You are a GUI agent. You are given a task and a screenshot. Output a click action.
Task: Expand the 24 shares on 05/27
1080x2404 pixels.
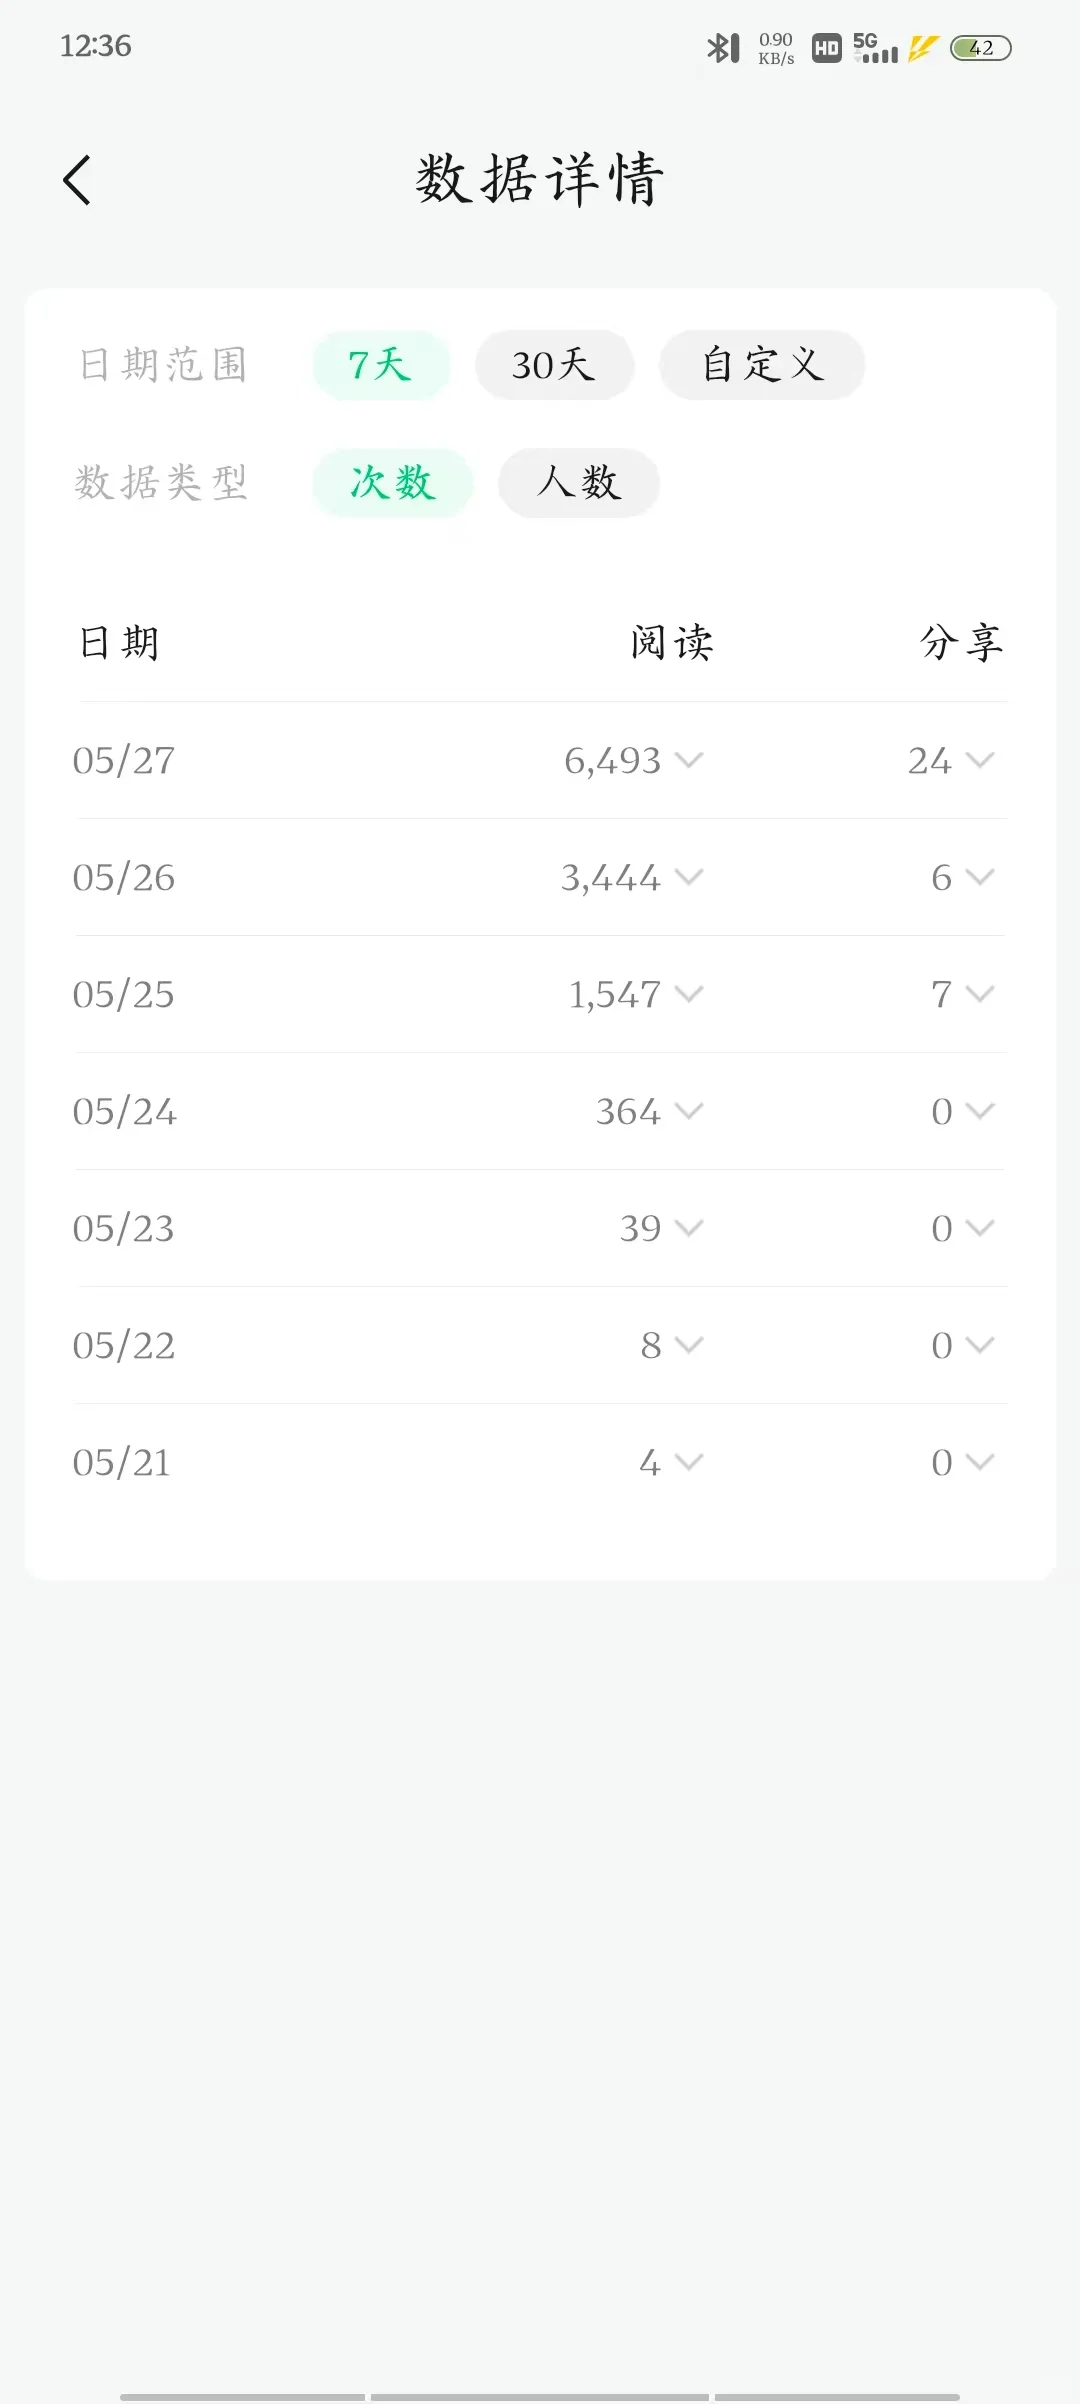951,760
